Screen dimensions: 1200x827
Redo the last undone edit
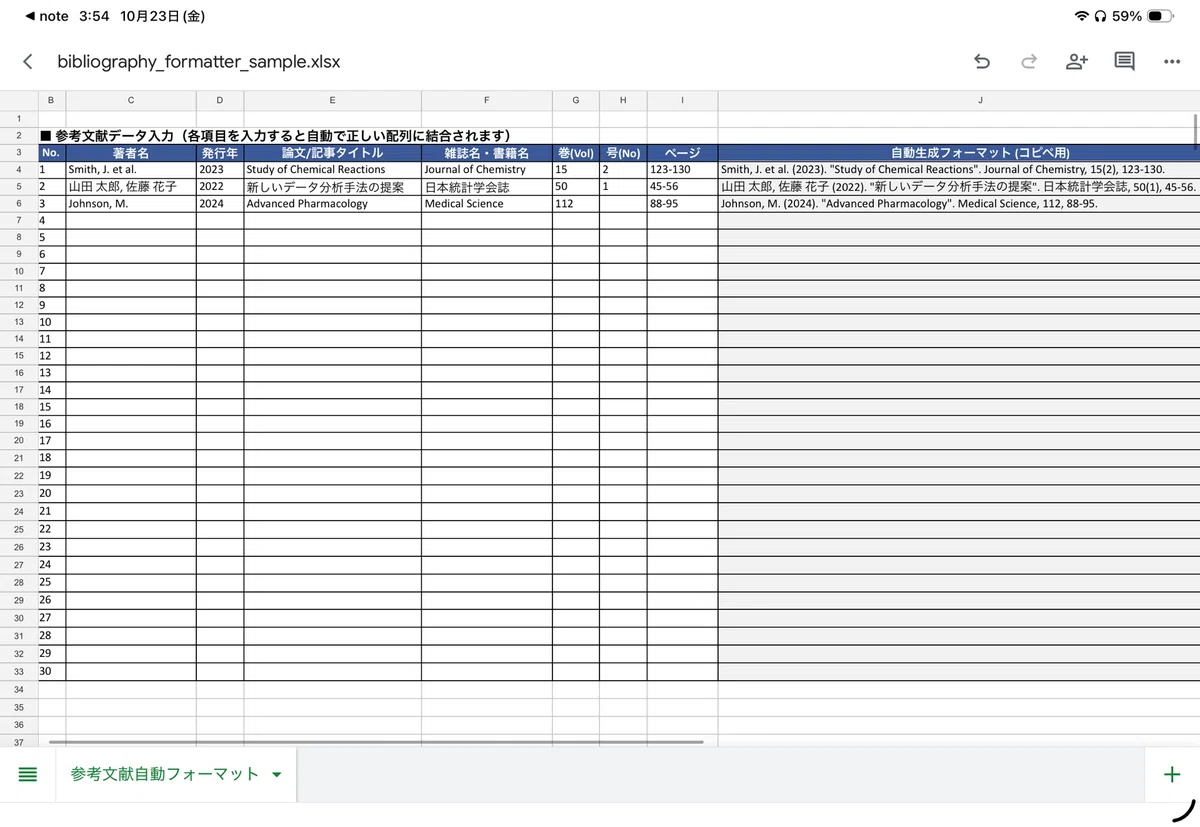pyautogui.click(x=1029, y=62)
